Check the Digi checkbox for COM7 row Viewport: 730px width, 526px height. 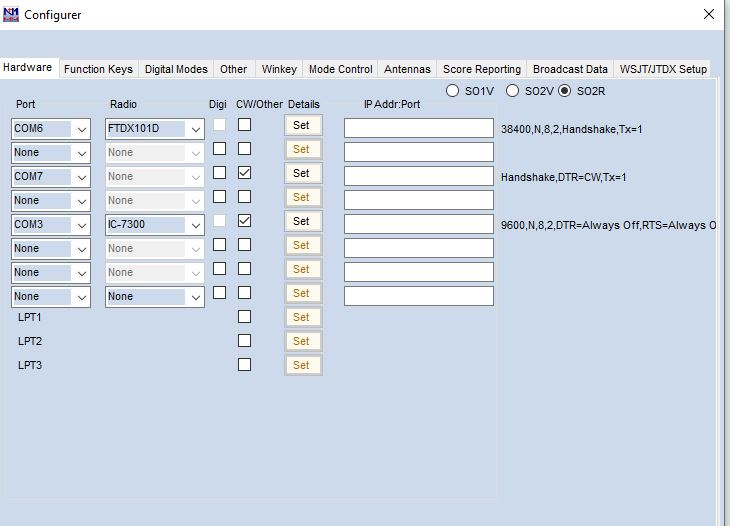(219, 173)
